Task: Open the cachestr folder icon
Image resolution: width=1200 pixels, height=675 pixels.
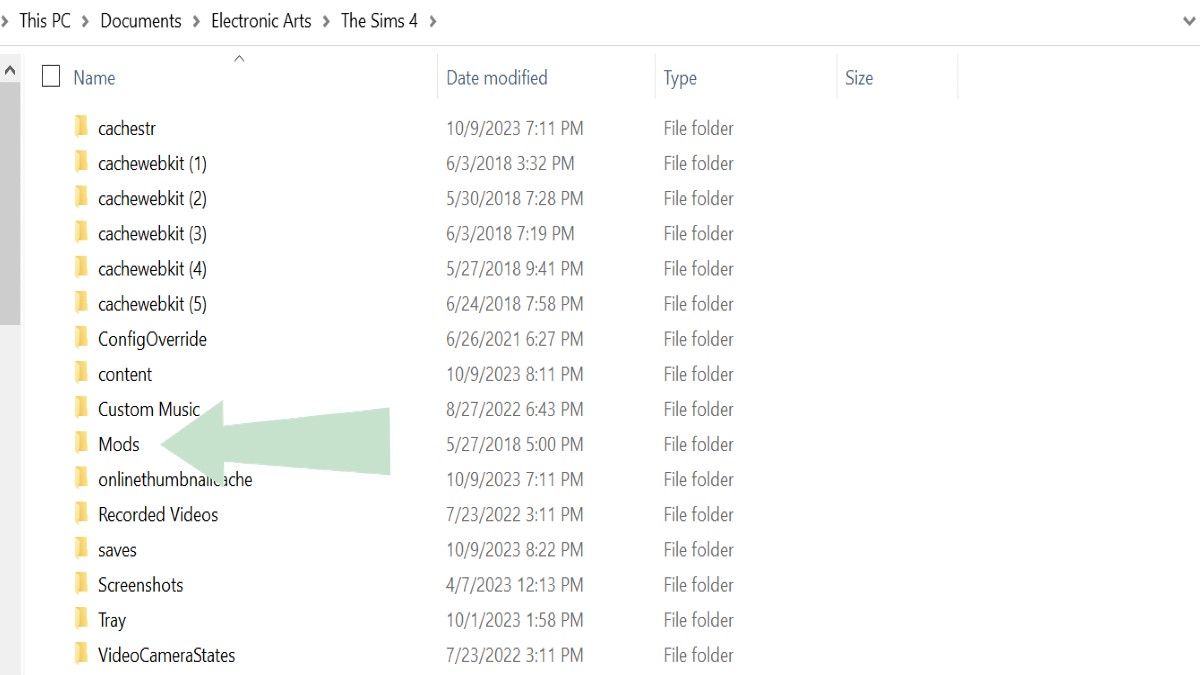Action: point(82,128)
